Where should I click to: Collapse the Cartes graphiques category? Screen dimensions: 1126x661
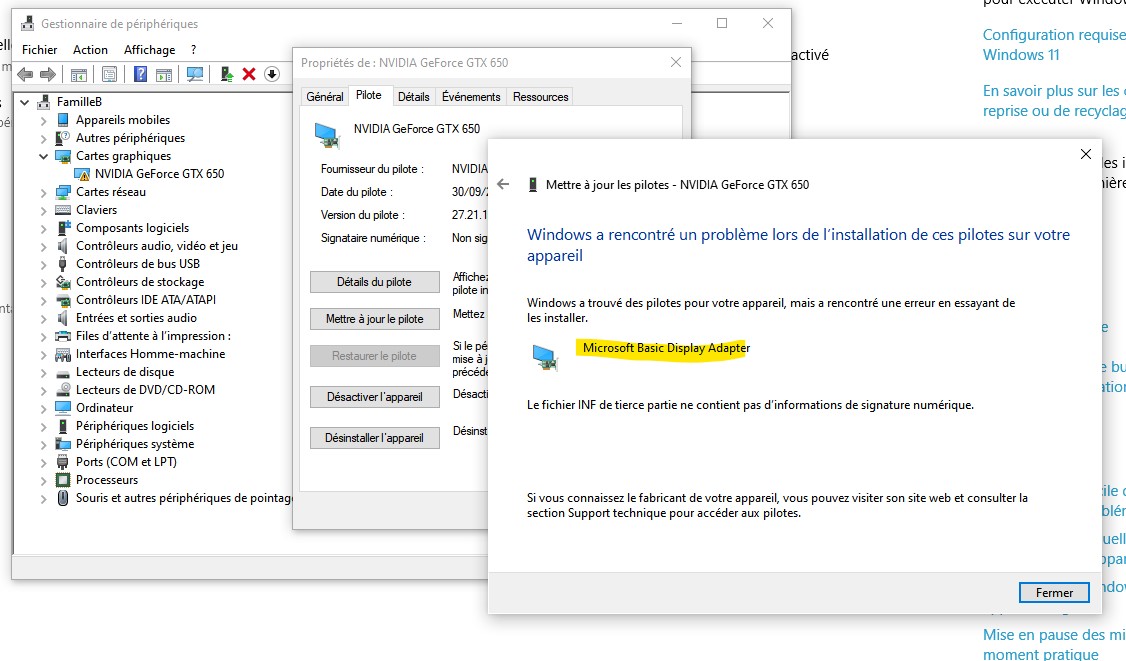click(44, 156)
